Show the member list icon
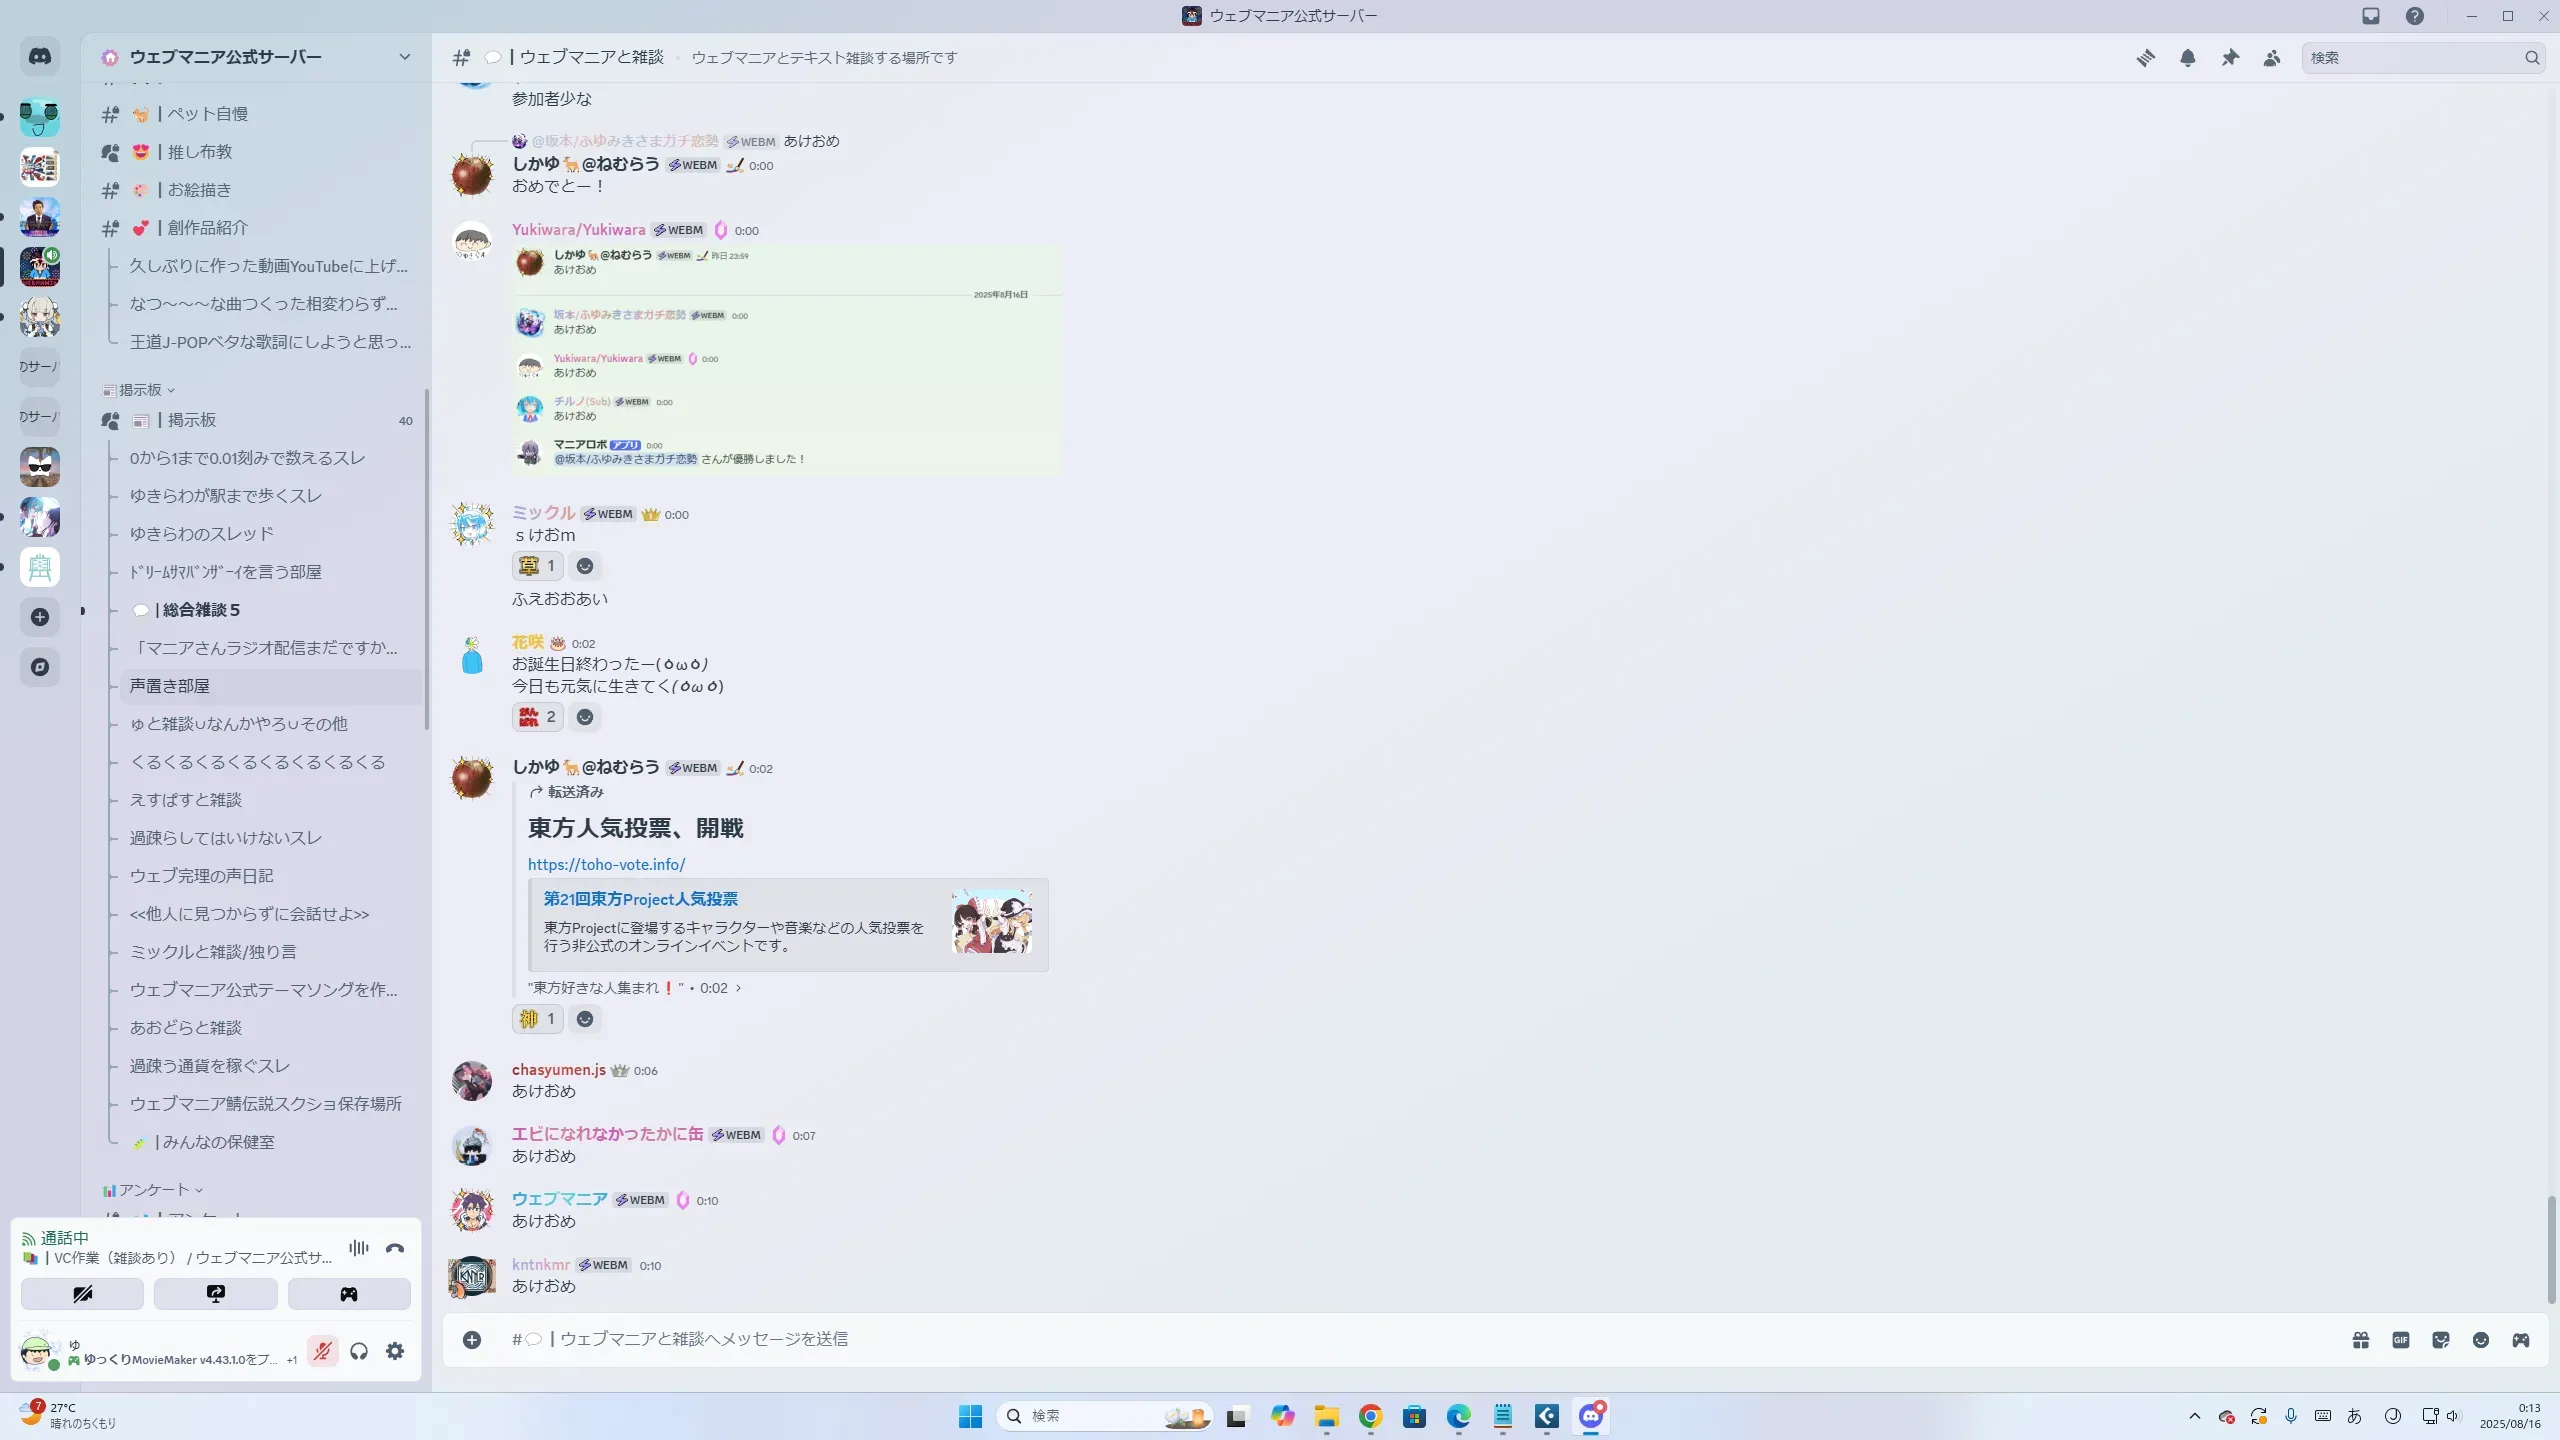 (x=2272, y=58)
